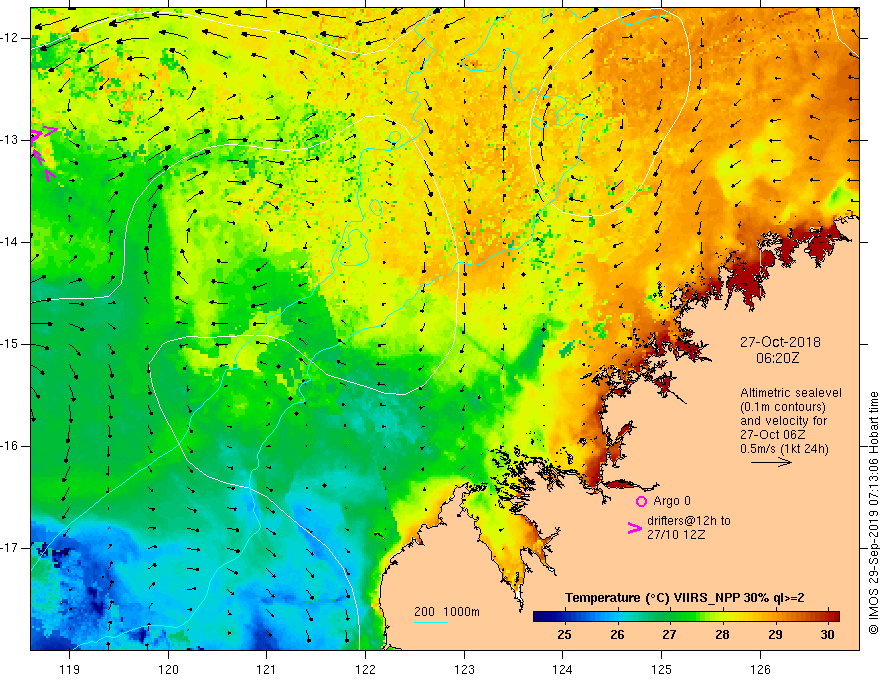Click the magenta drifters legend arrowhead
Screen dimensions: 880x680
(634, 527)
